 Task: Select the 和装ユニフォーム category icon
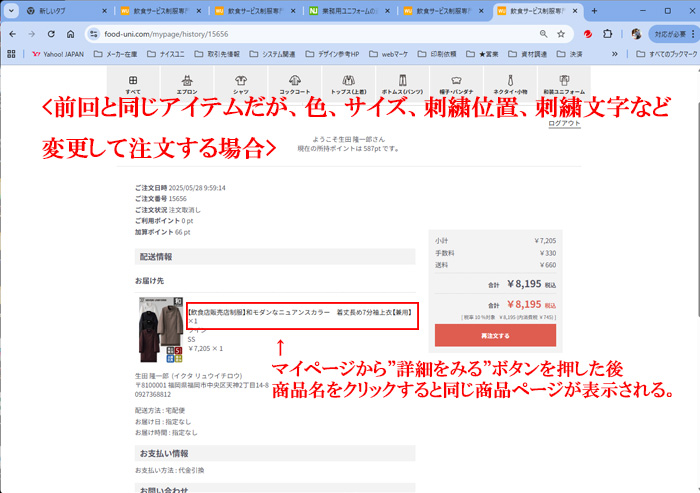pos(562,82)
